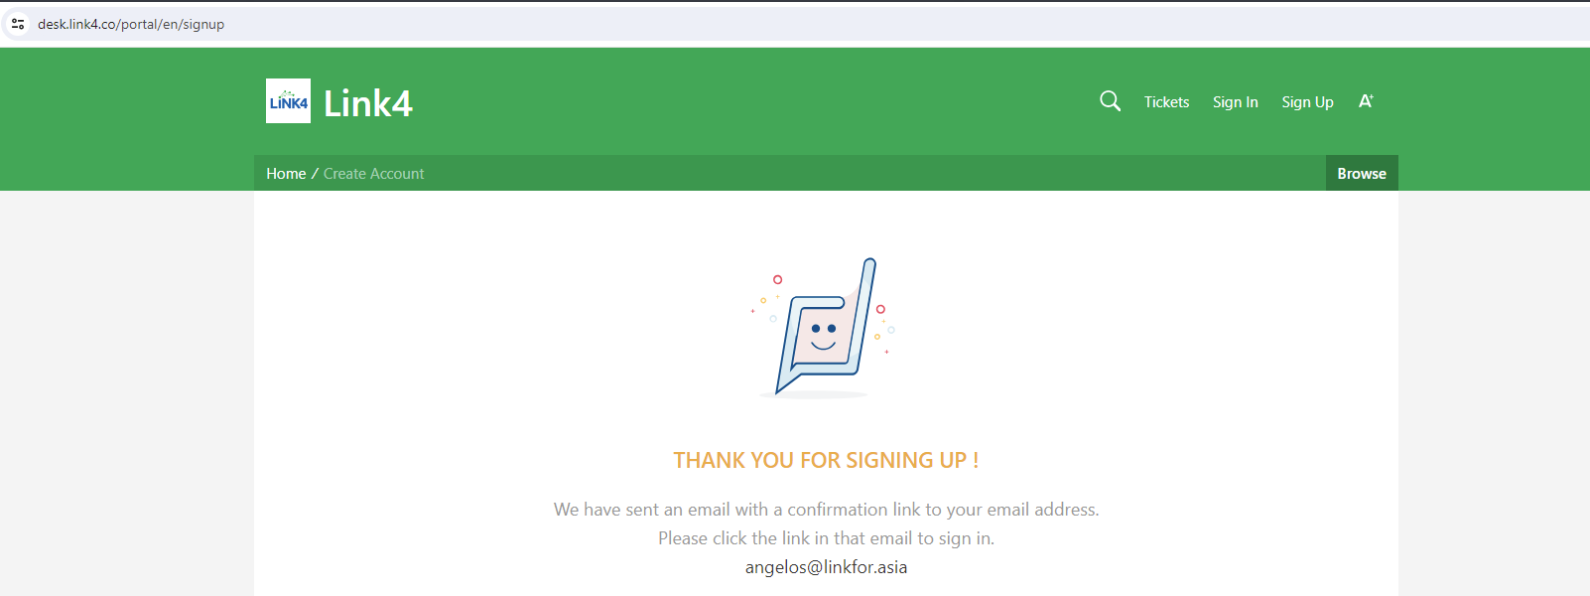Screen dimensions: 1590x596
Task: View site information icon in address bar
Action: point(18,24)
